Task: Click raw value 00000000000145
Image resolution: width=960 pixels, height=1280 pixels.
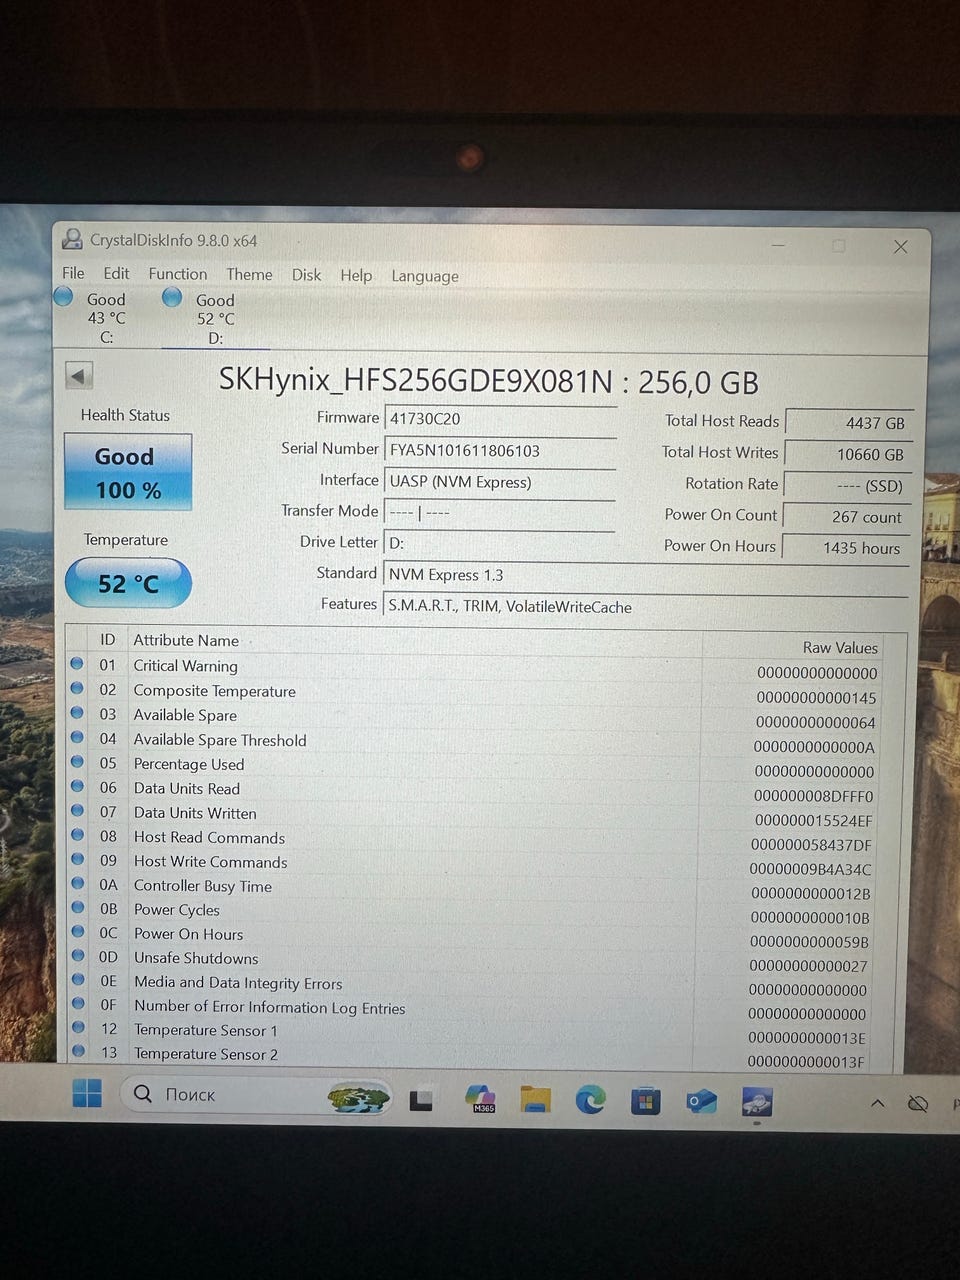Action: click(x=816, y=698)
